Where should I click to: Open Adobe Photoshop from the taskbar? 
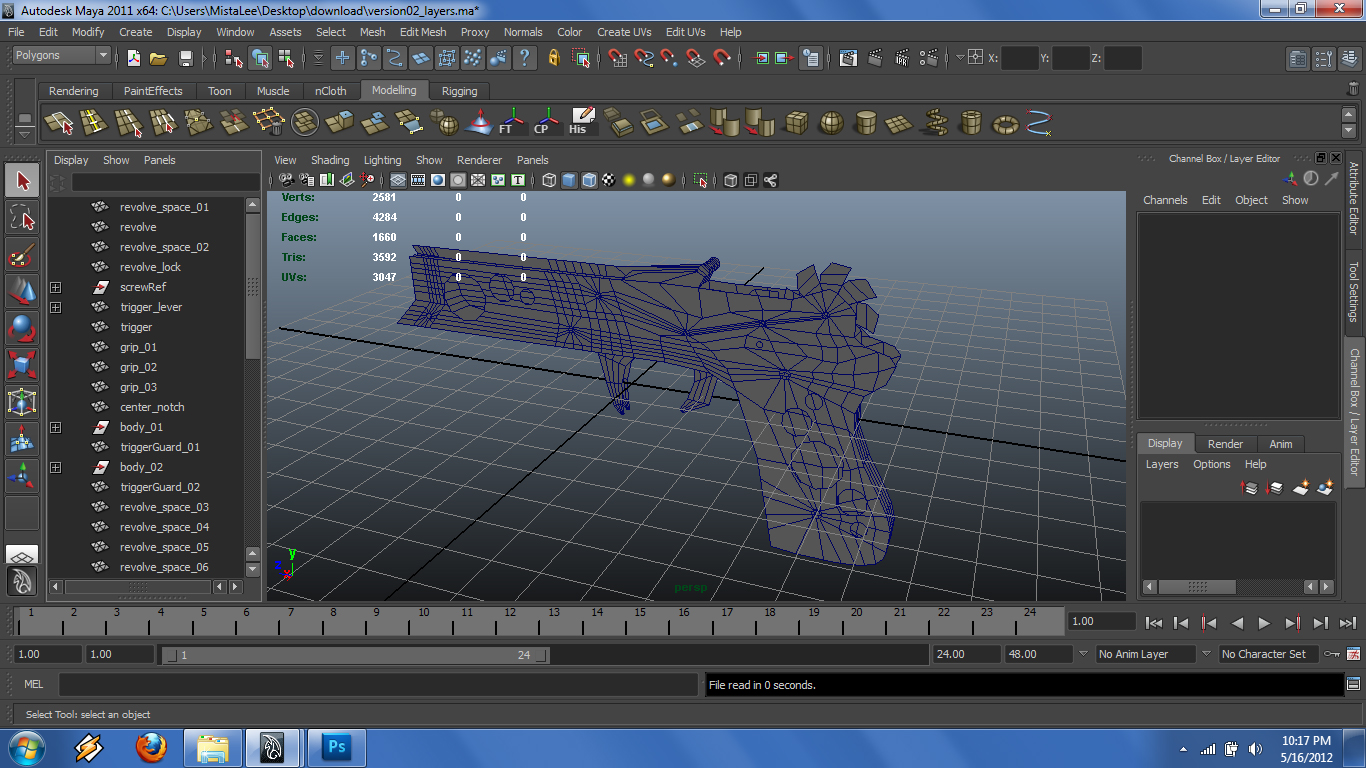(x=337, y=747)
